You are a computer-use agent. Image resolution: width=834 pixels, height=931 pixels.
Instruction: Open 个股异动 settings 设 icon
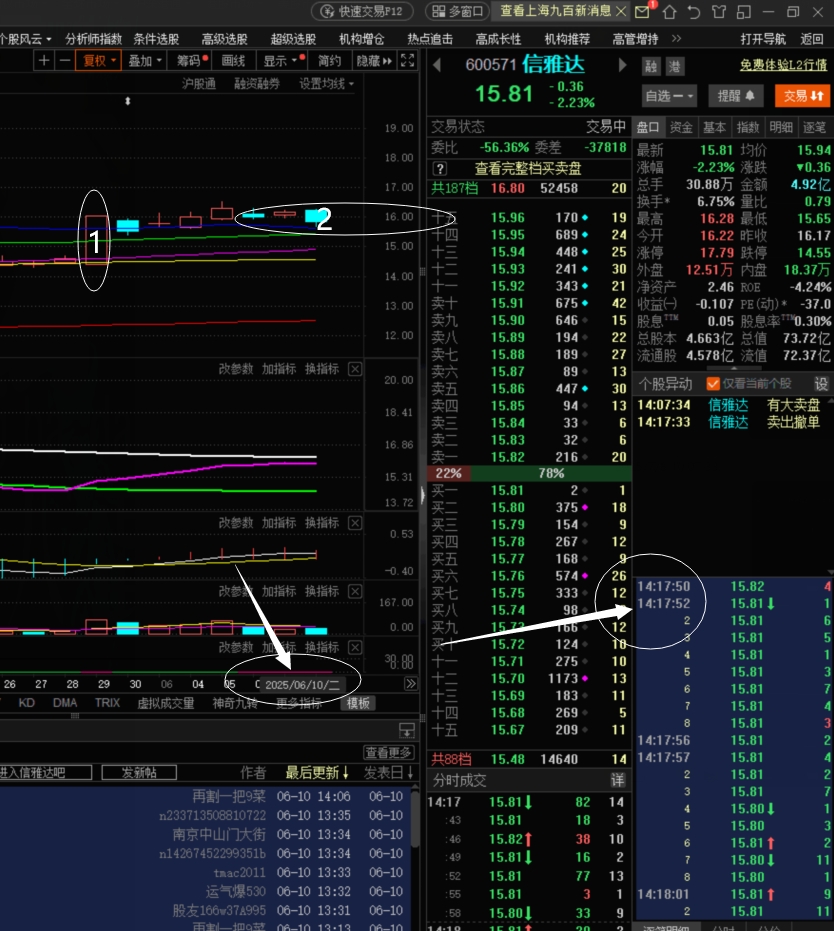821,384
